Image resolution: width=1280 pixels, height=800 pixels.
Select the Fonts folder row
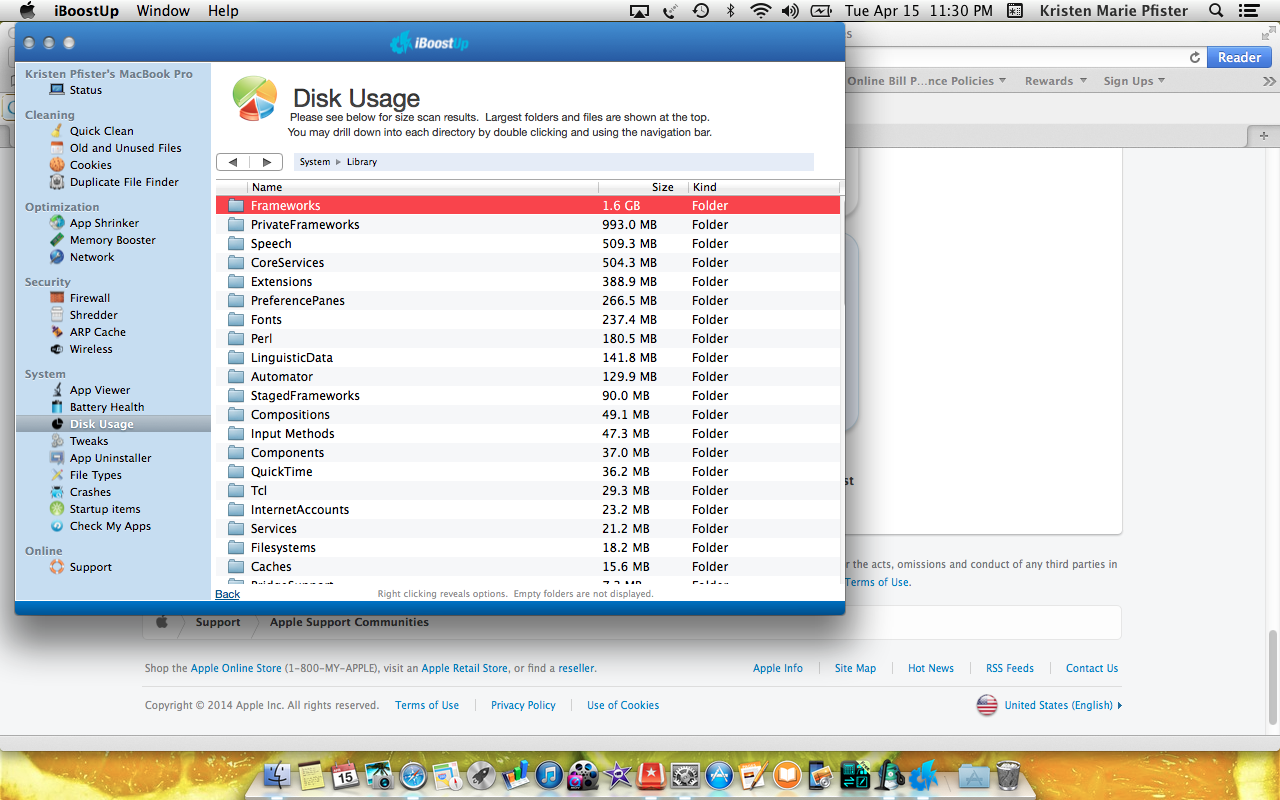pyautogui.click(x=528, y=320)
